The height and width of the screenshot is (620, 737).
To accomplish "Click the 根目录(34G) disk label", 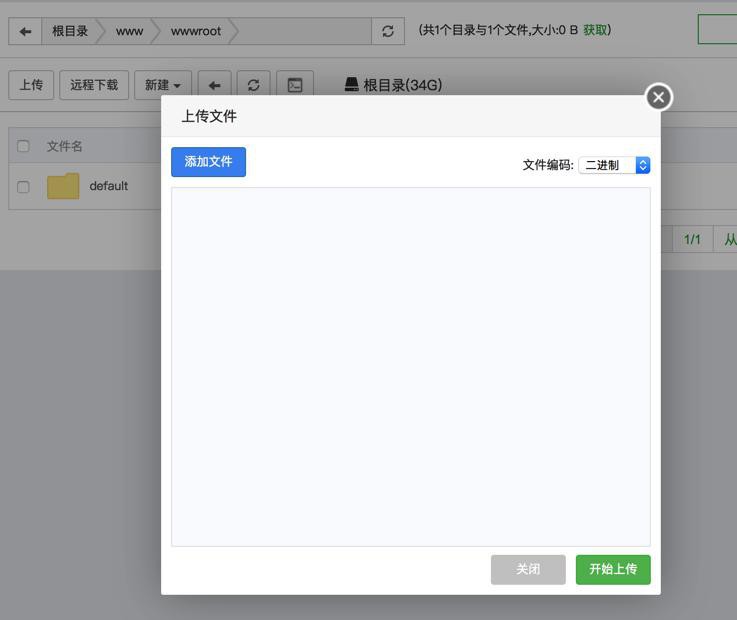I will 402,85.
